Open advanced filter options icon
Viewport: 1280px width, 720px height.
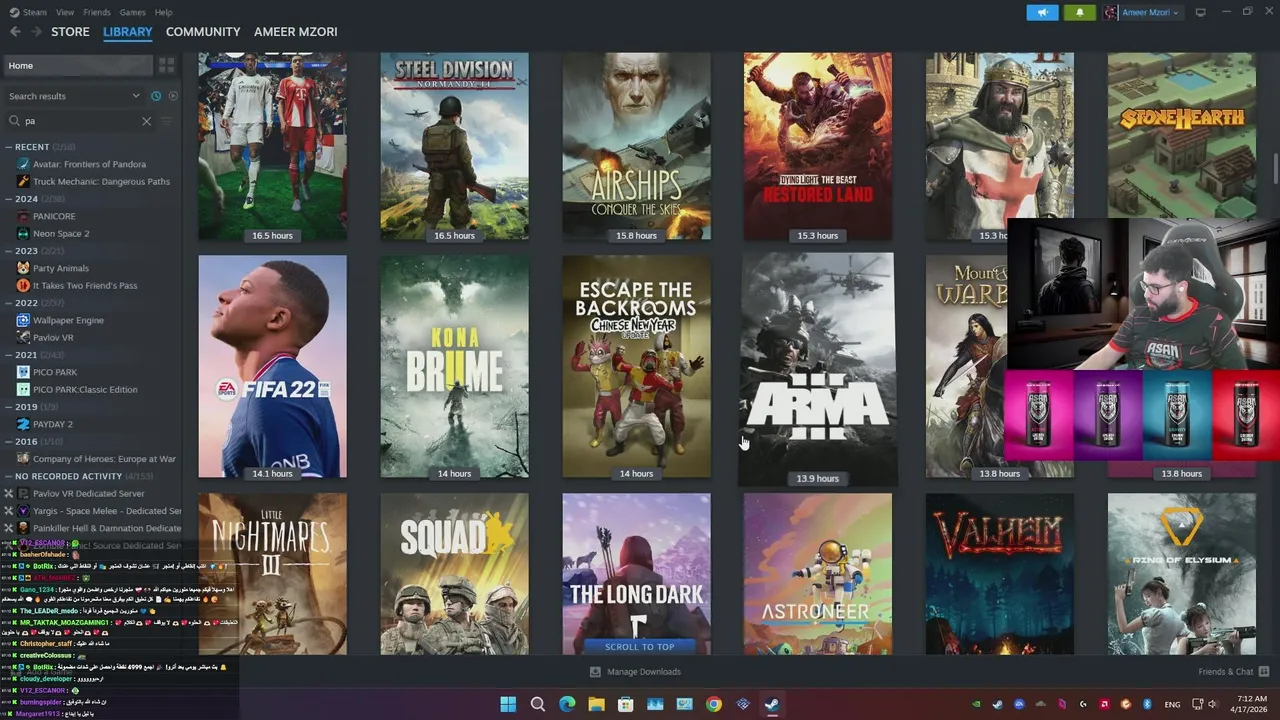[167, 121]
